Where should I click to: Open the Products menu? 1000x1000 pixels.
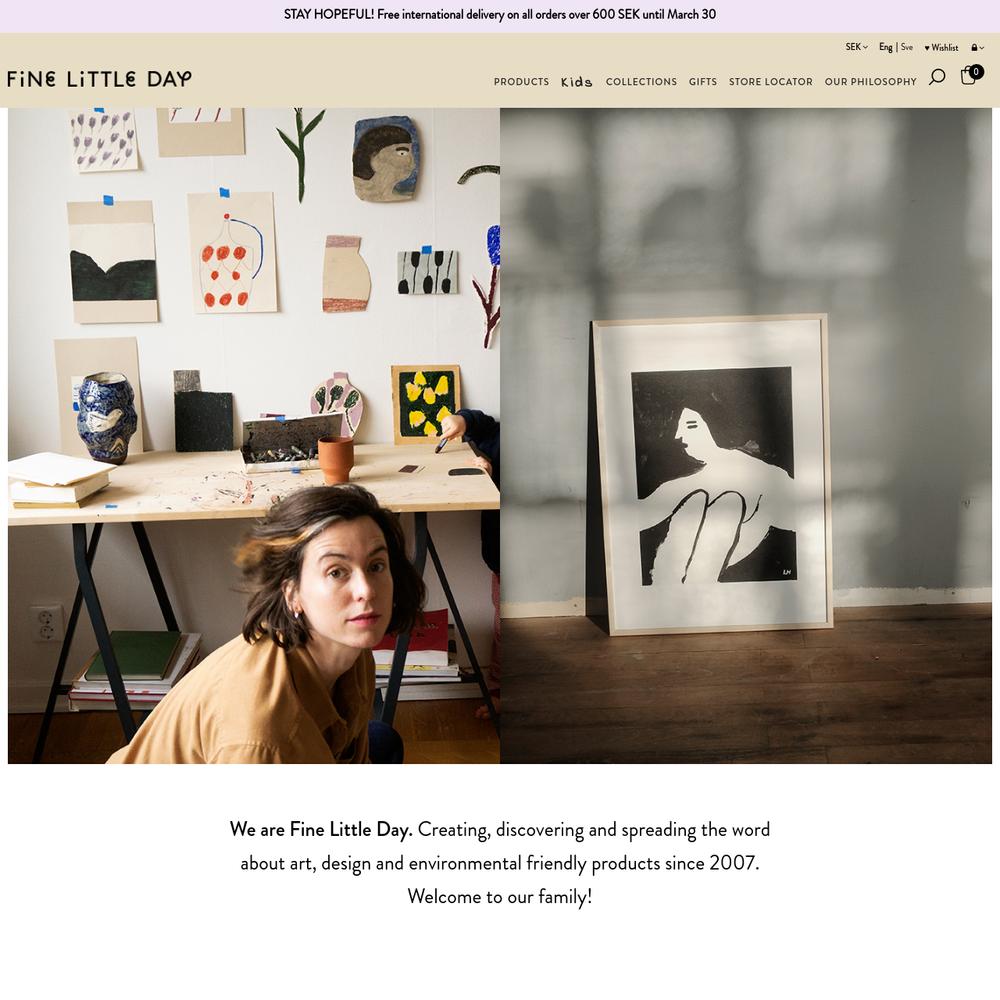pyautogui.click(x=521, y=82)
